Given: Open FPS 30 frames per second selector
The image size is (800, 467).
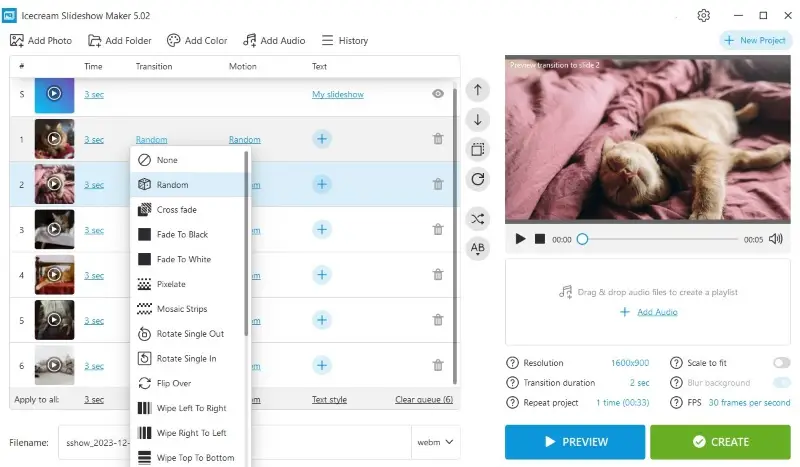Looking at the screenshot, I should click(x=750, y=403).
